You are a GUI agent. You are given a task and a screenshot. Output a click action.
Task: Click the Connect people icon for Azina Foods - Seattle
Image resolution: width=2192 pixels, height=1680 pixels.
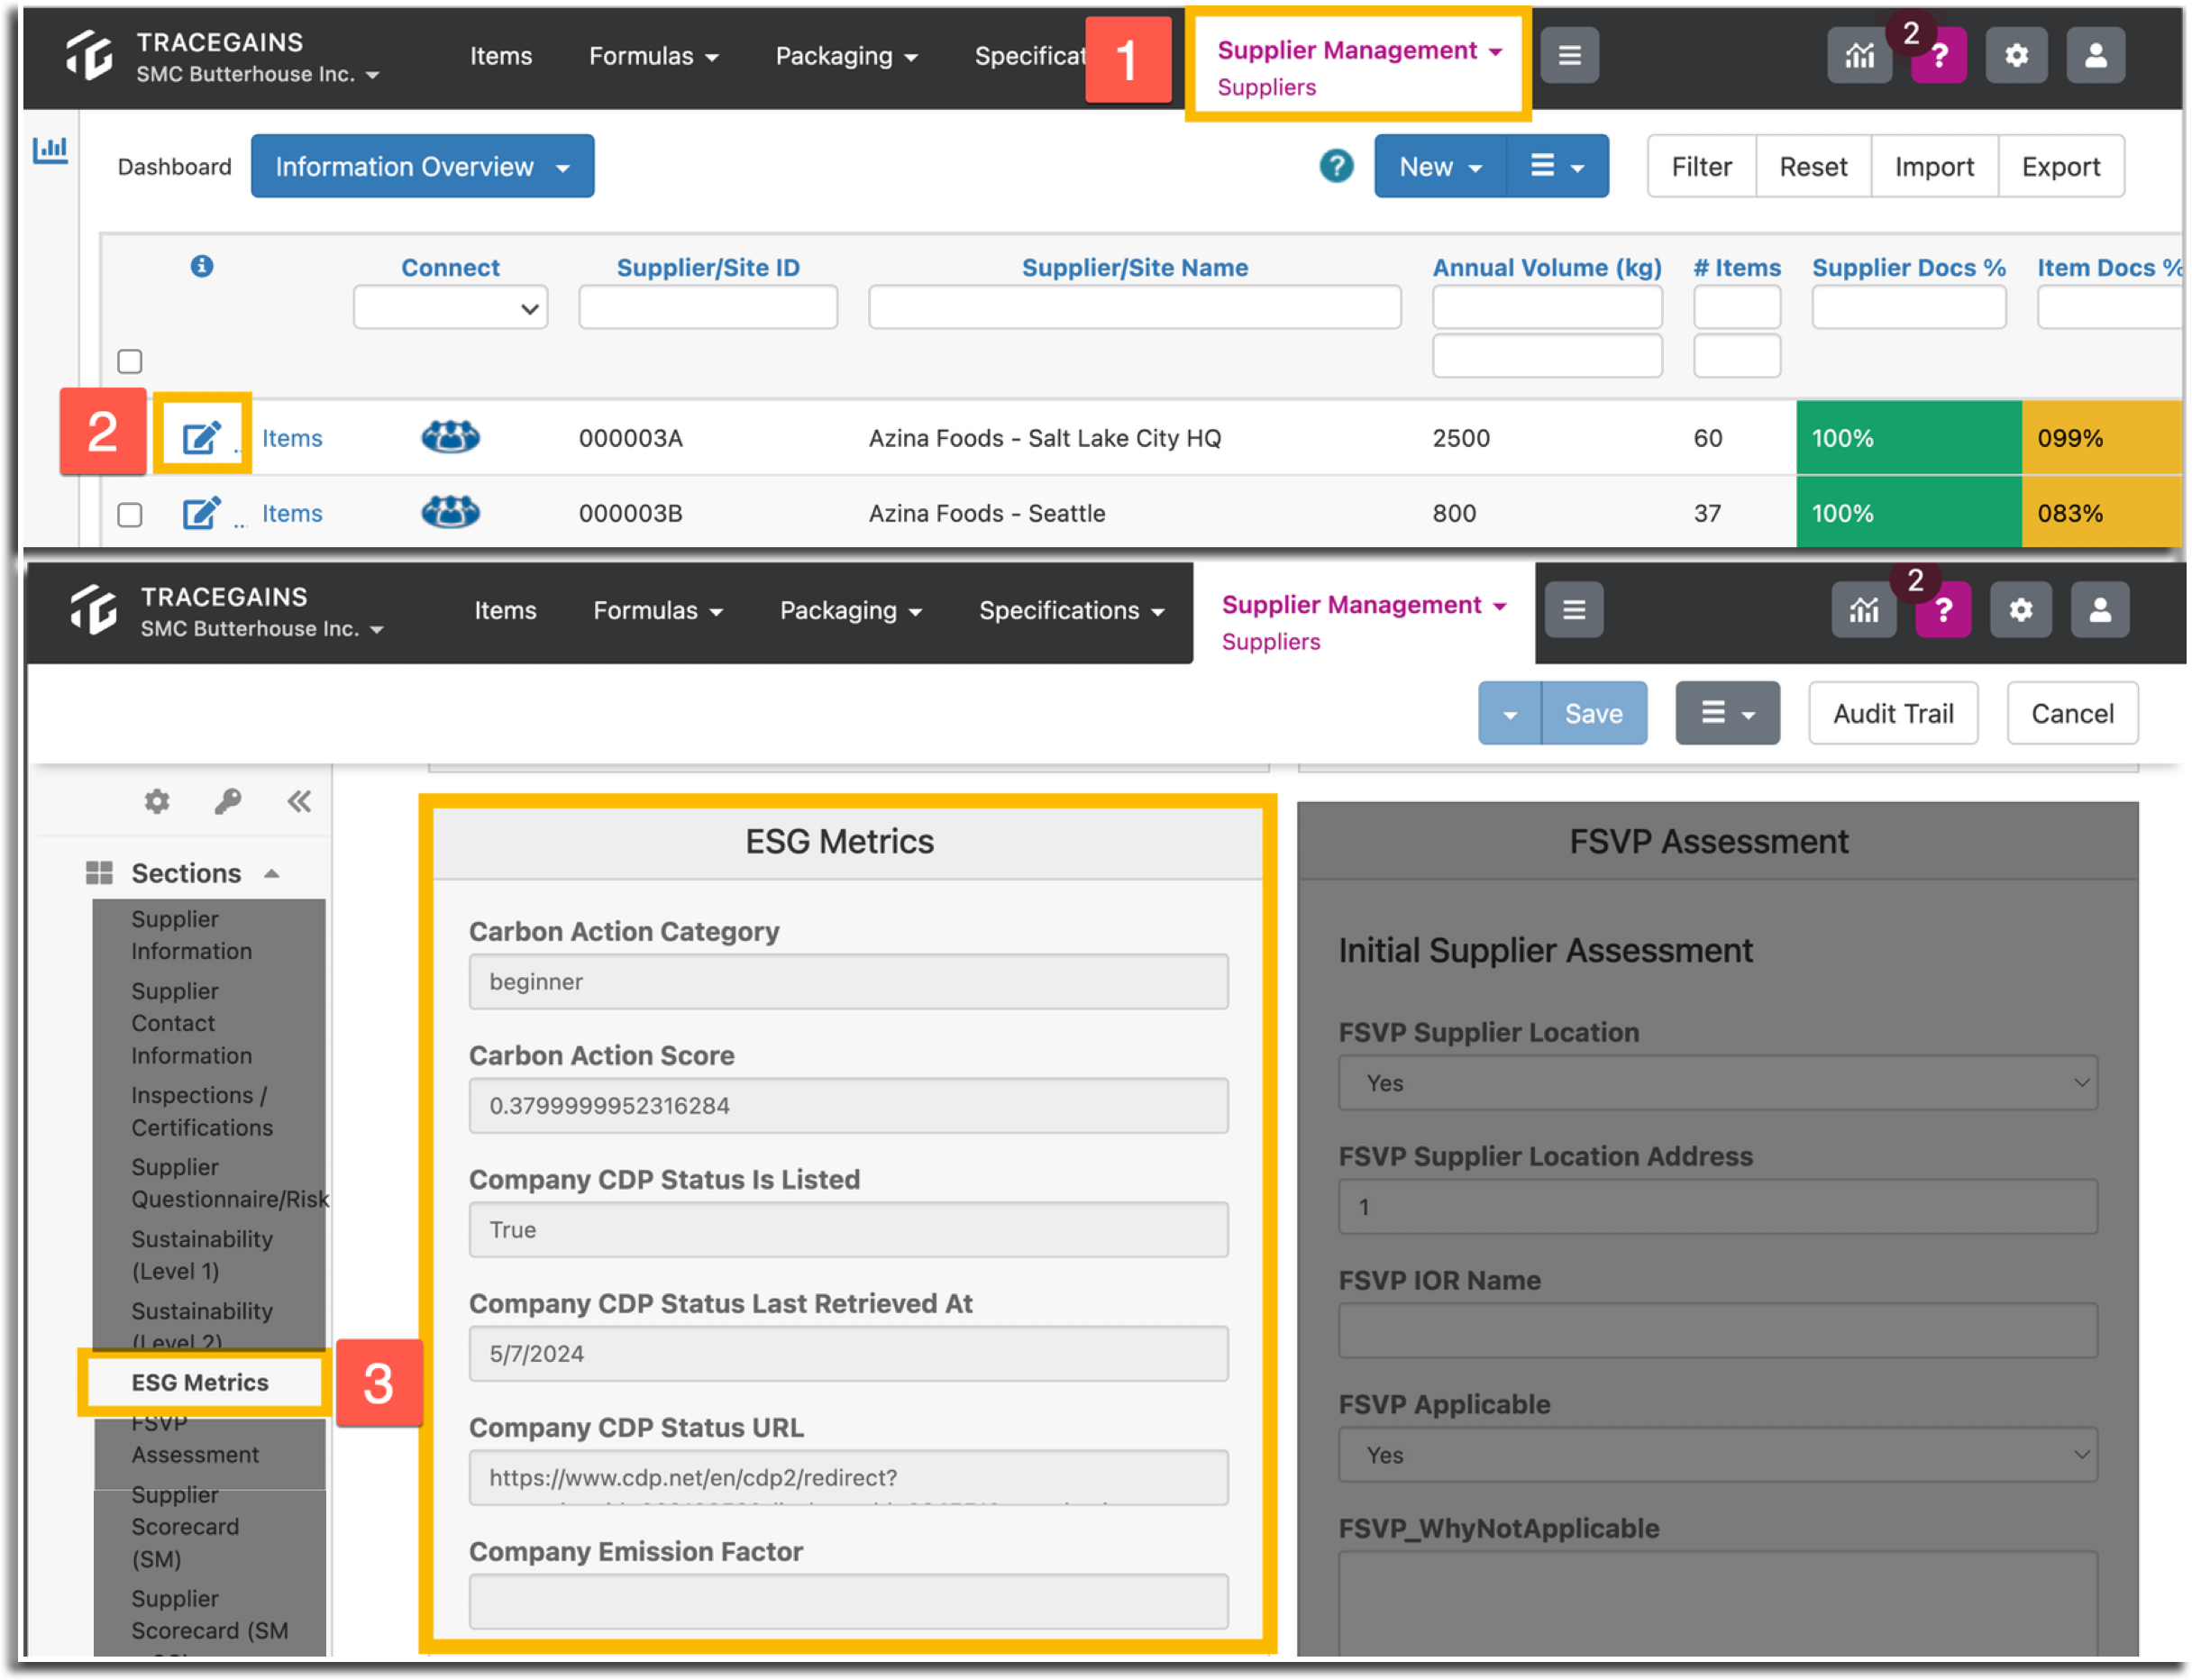(x=450, y=512)
